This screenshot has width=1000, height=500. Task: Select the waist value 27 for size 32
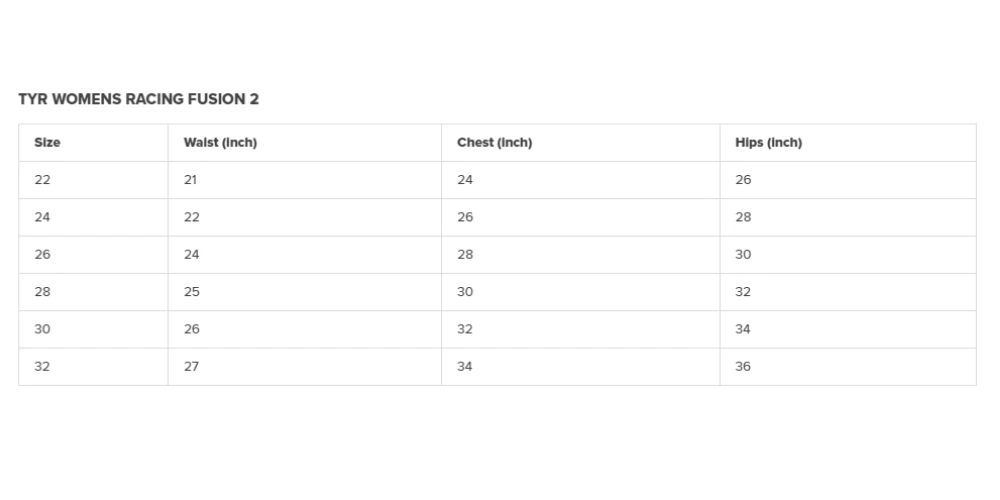(191, 367)
